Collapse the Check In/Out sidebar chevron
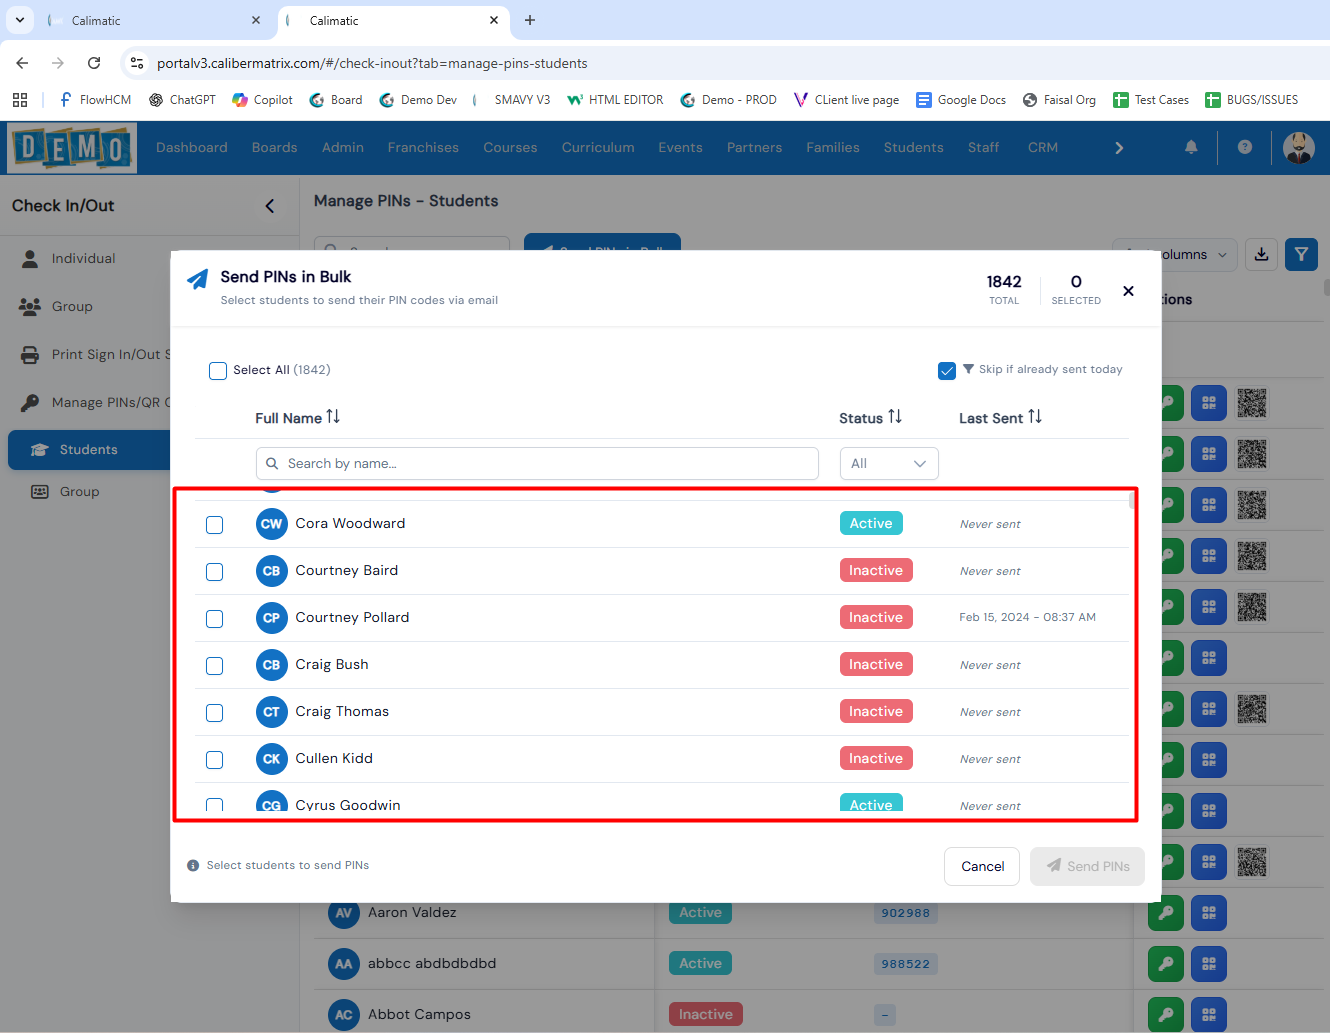The image size is (1330, 1033). pos(270,206)
